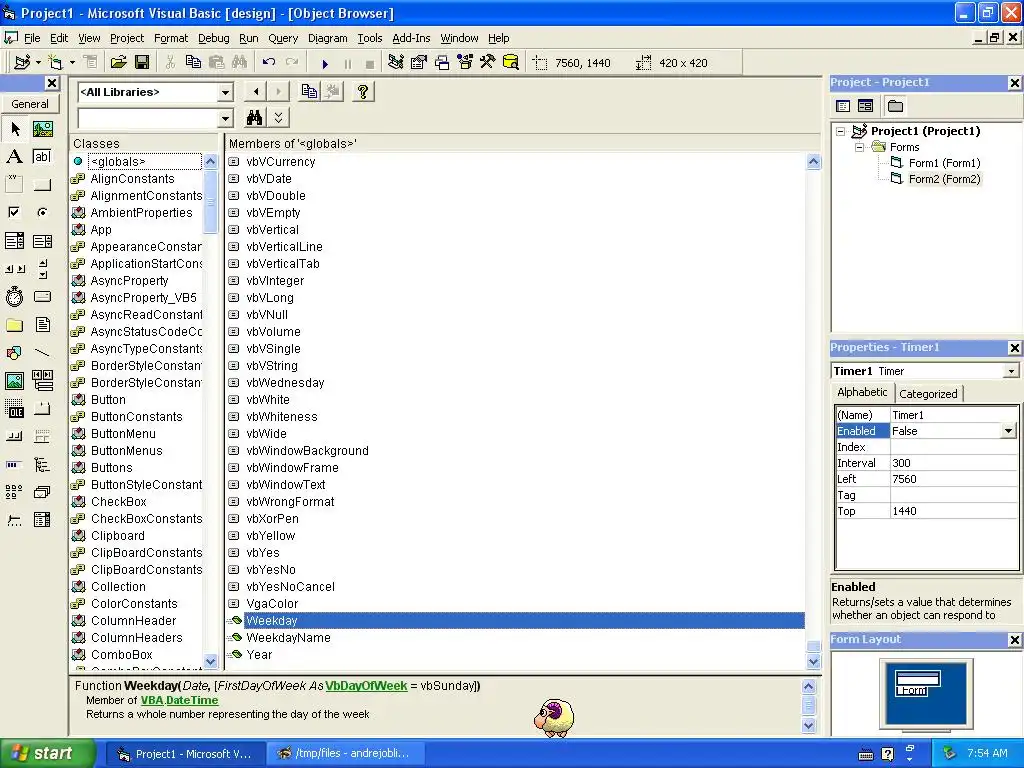Select the Timer control tool
The width and height of the screenshot is (1024, 768).
click(14, 296)
